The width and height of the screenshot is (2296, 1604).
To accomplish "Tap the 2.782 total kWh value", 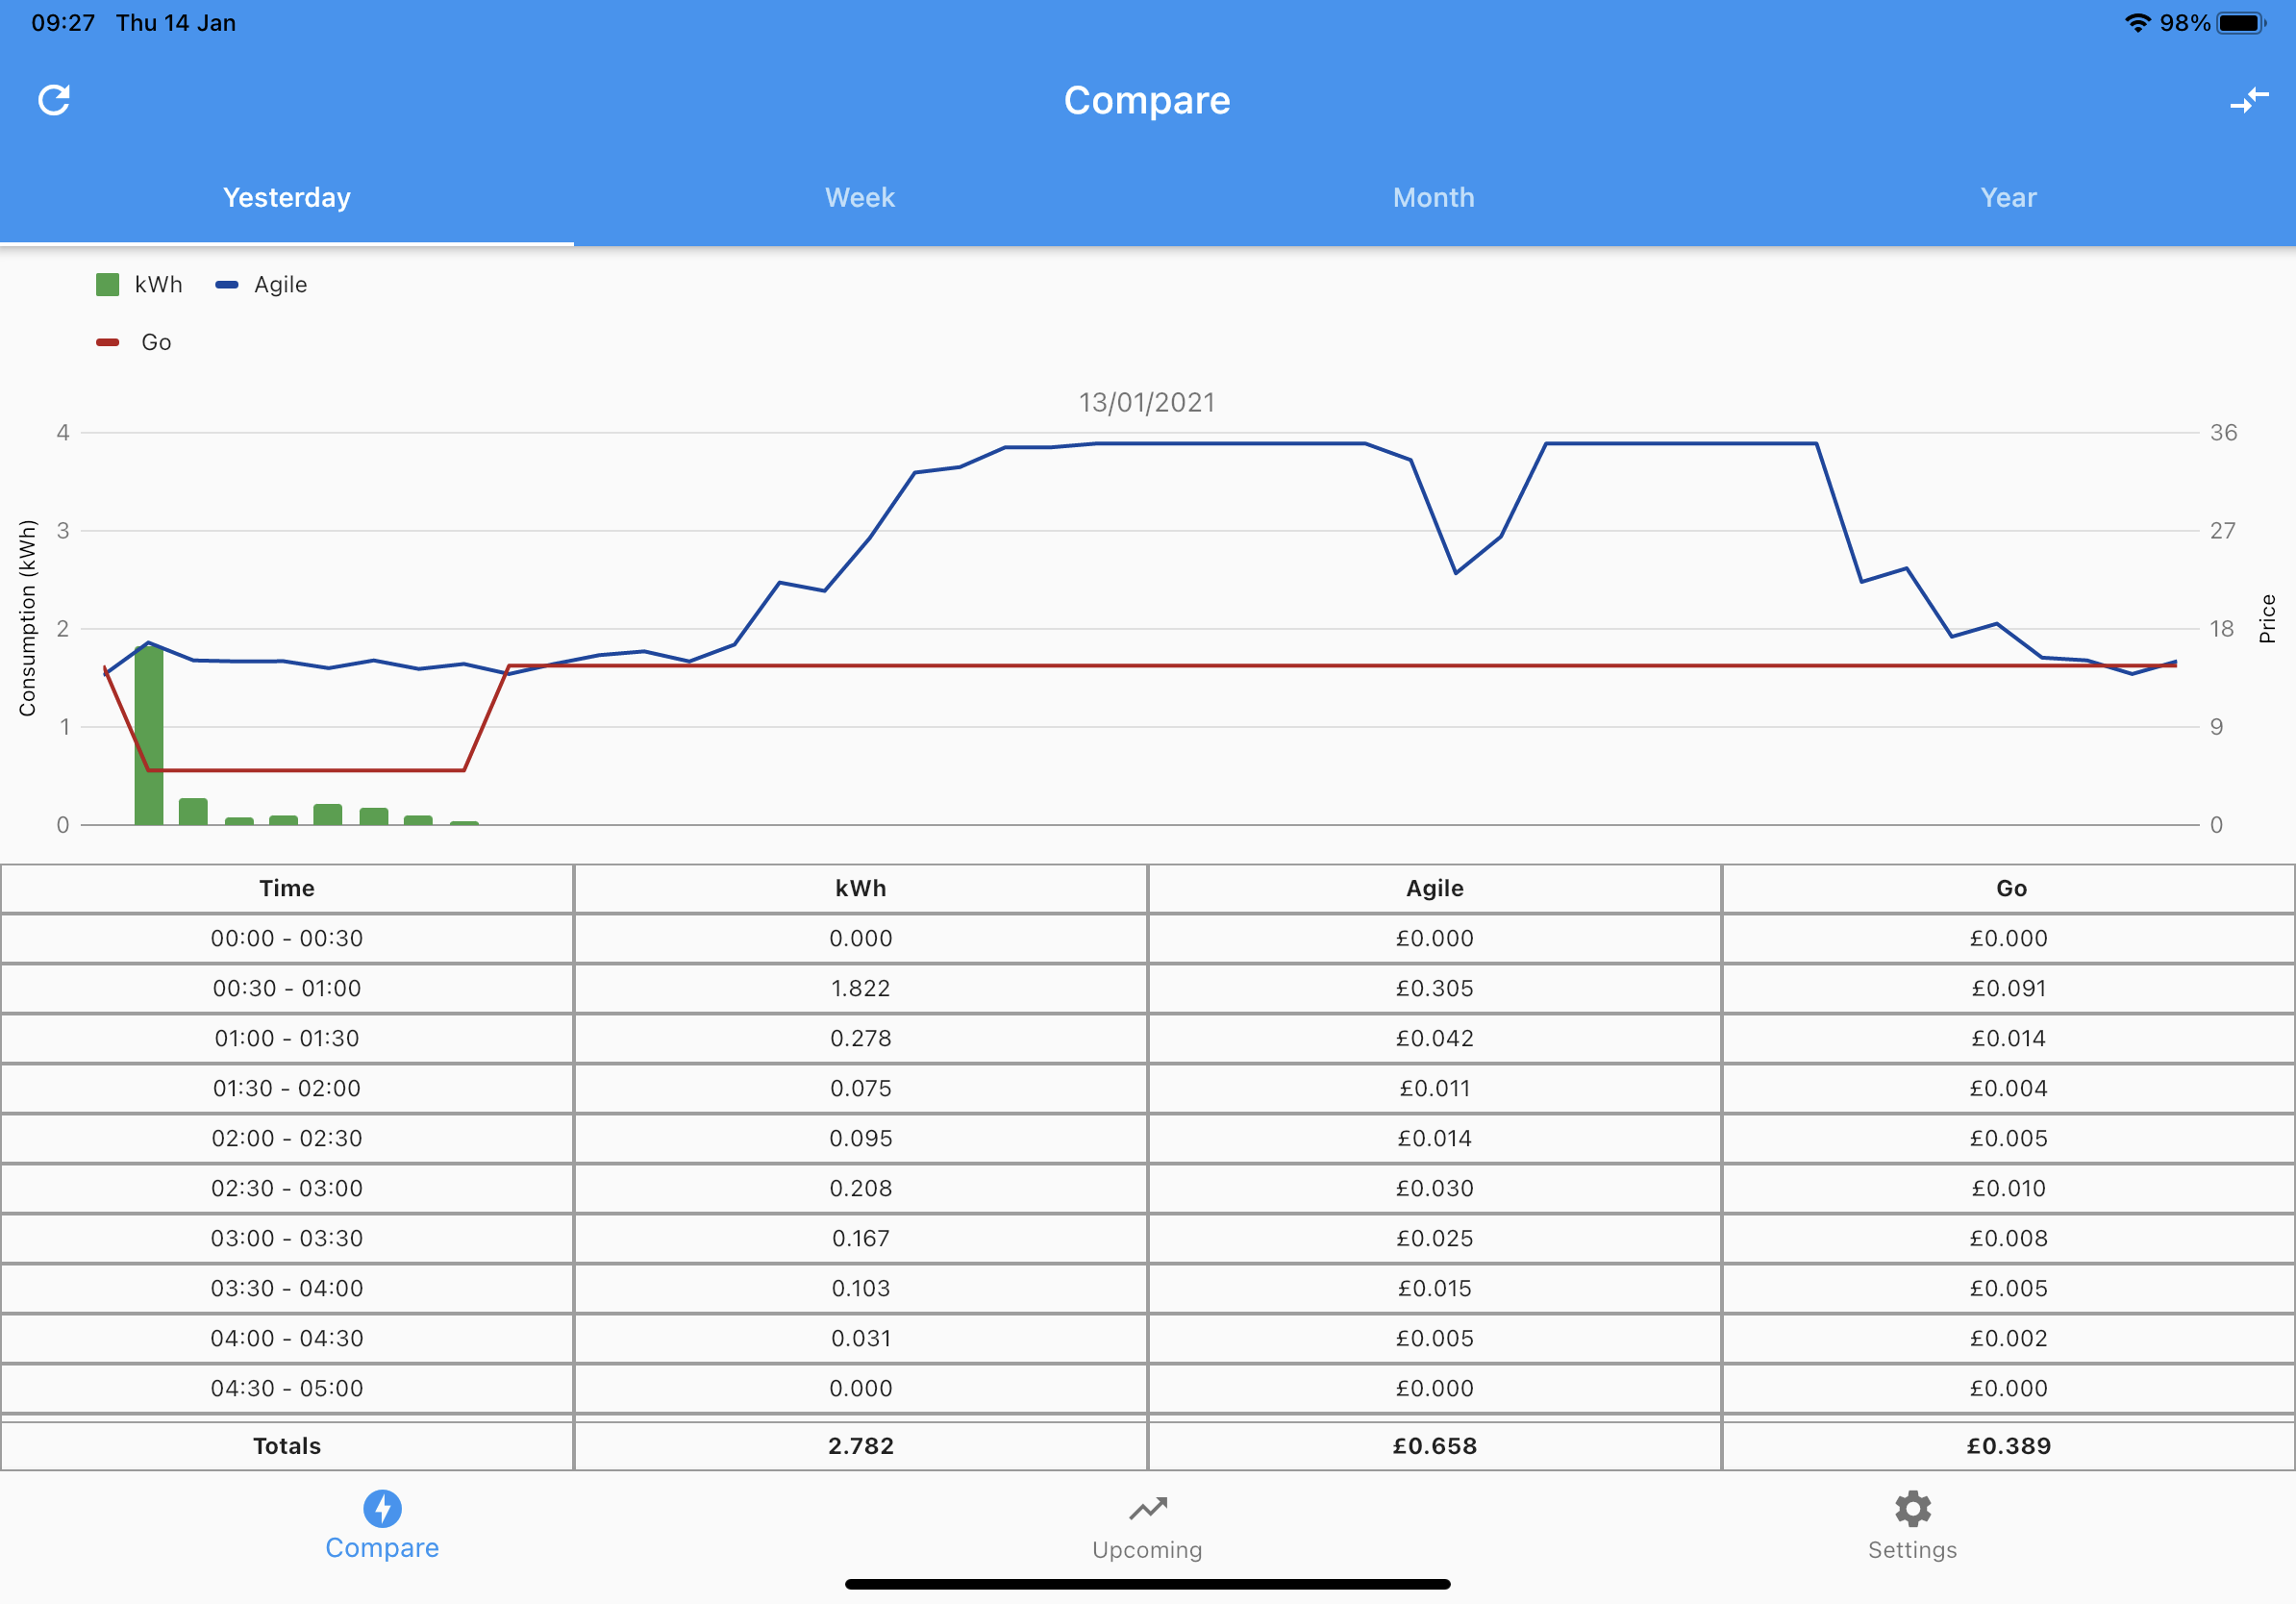I will pos(861,1445).
